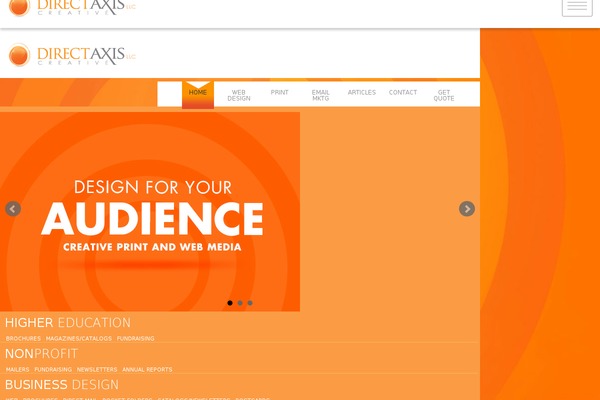
Task: Open the Get Quote menu item
Action: tap(444, 95)
